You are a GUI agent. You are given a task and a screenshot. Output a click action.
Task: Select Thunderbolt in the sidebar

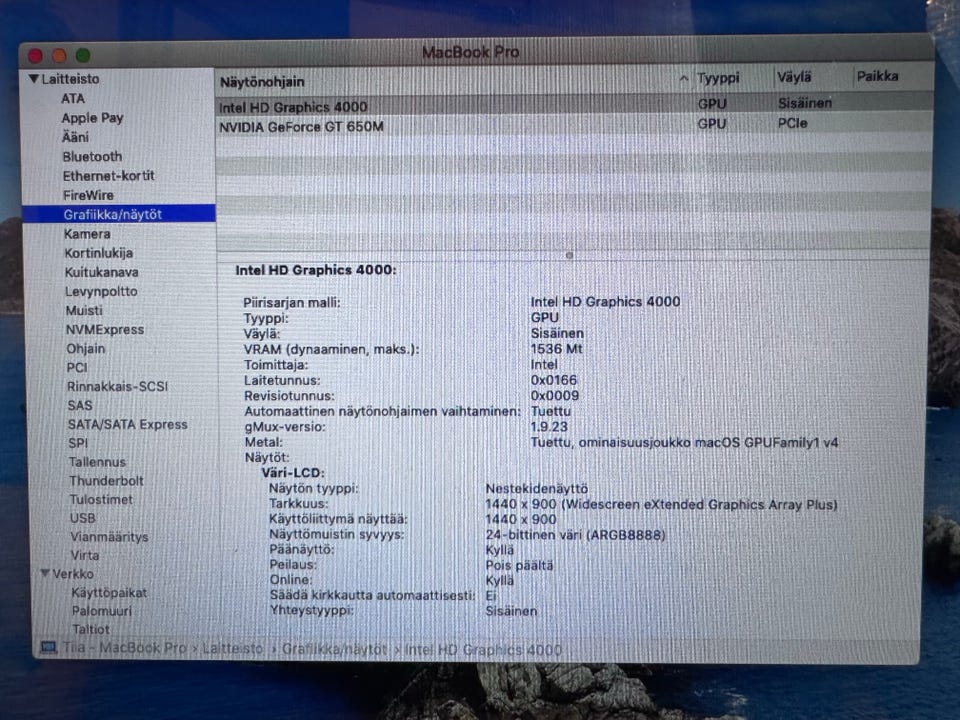click(106, 481)
